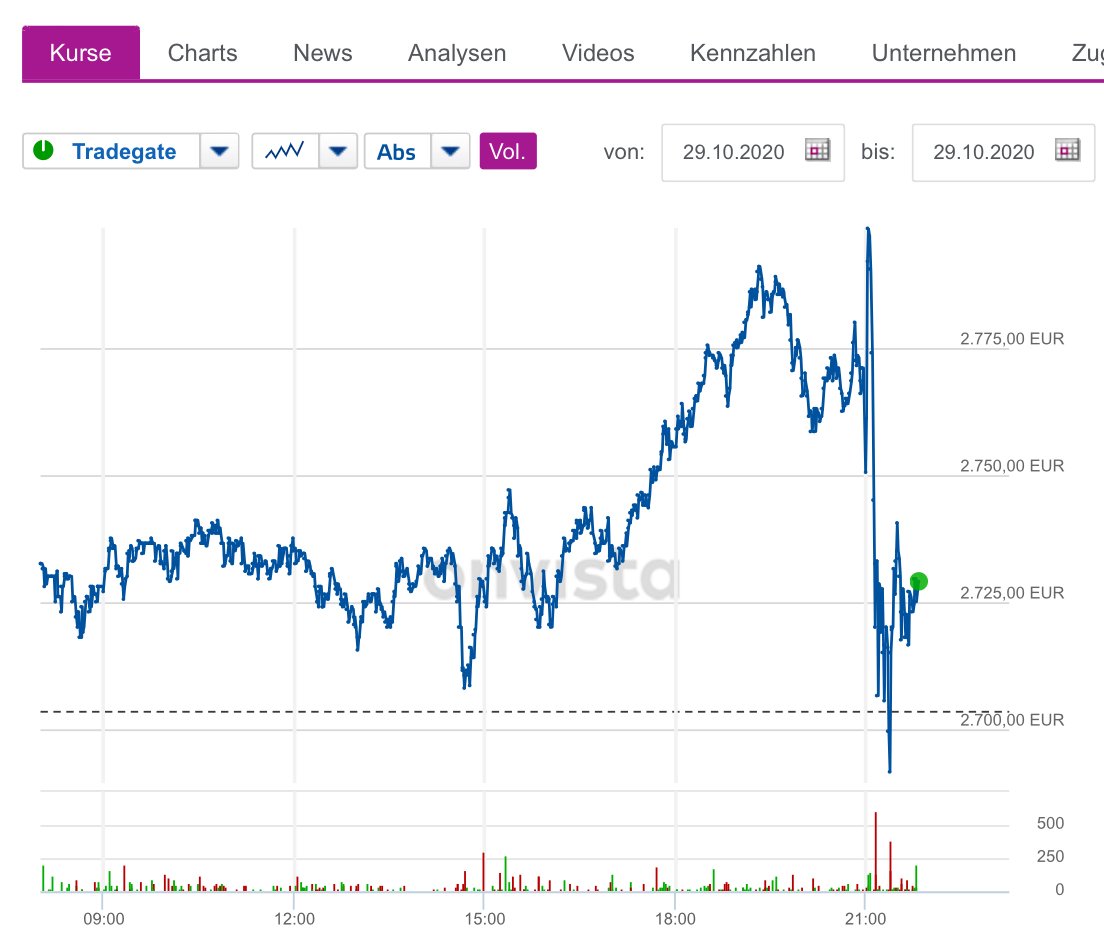Open the 'bis' date calendar picker
This screenshot has width=1104, height=946.
pos(1068,152)
